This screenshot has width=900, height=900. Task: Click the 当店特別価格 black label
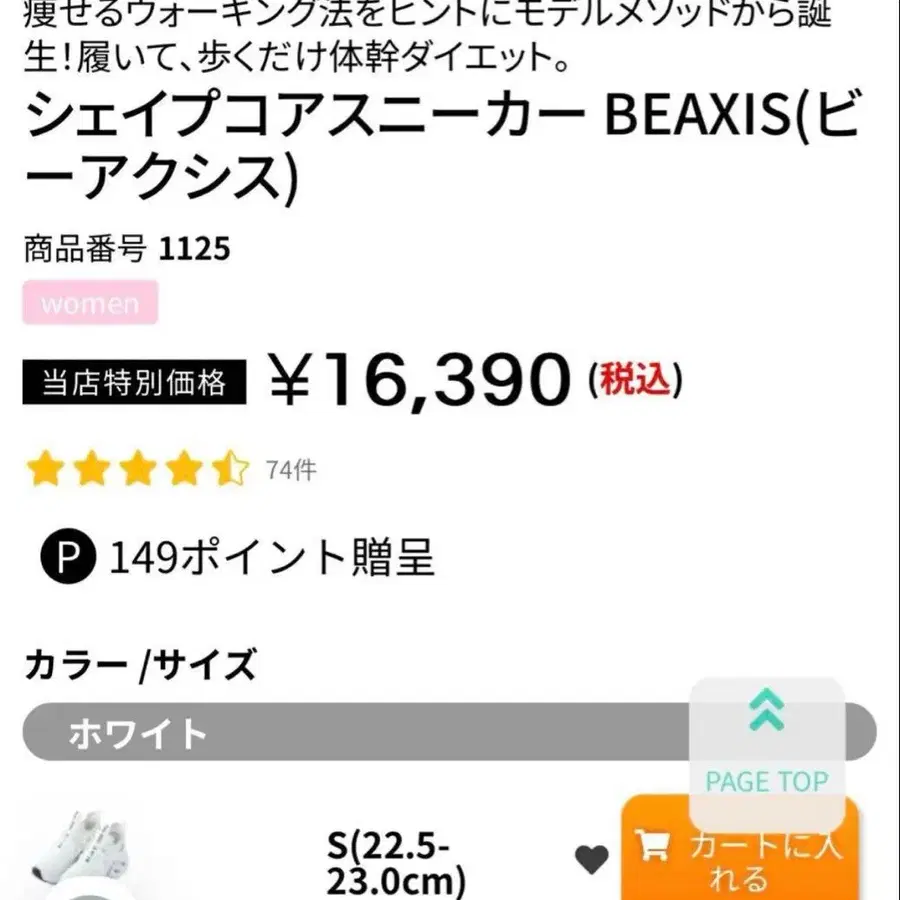(134, 383)
